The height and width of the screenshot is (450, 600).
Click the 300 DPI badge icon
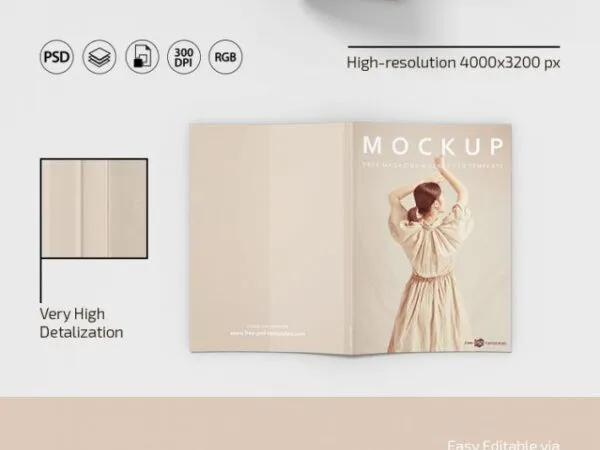pos(184,57)
